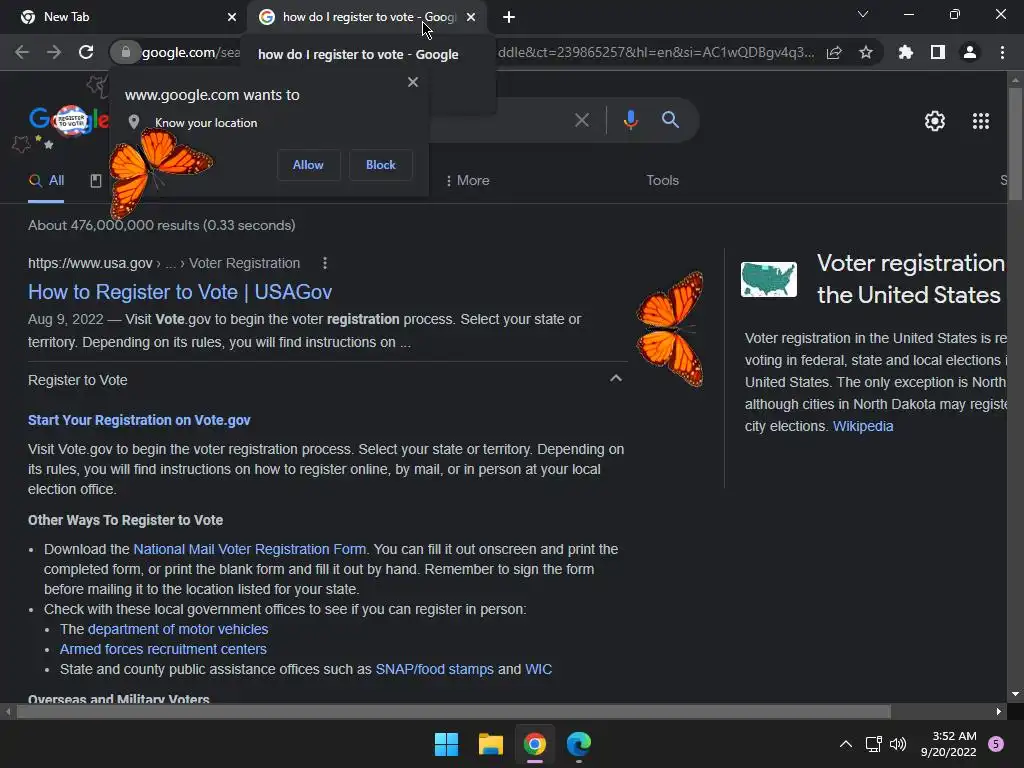Open National Mail Voter Registration Form link
The height and width of the screenshot is (768, 1024).
click(x=249, y=549)
